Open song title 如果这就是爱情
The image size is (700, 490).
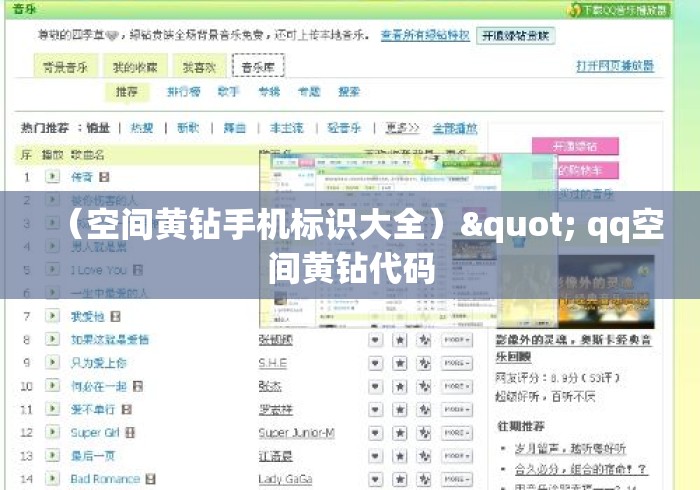tap(110, 340)
